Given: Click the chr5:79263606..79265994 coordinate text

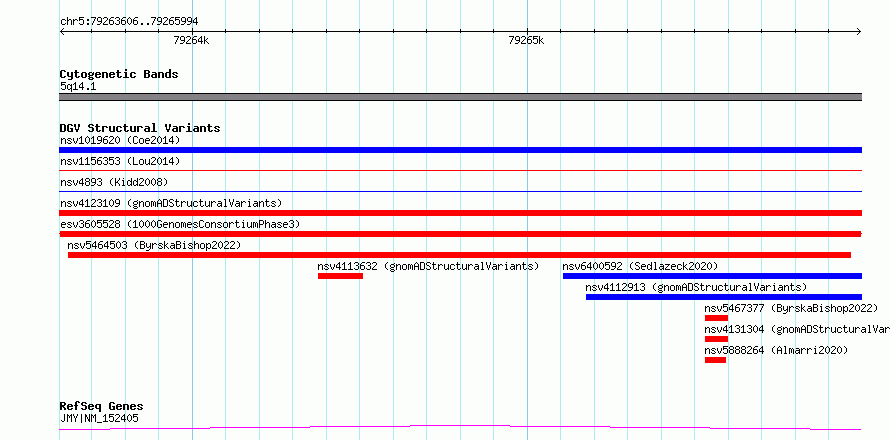Looking at the screenshot, I should tap(129, 22).
